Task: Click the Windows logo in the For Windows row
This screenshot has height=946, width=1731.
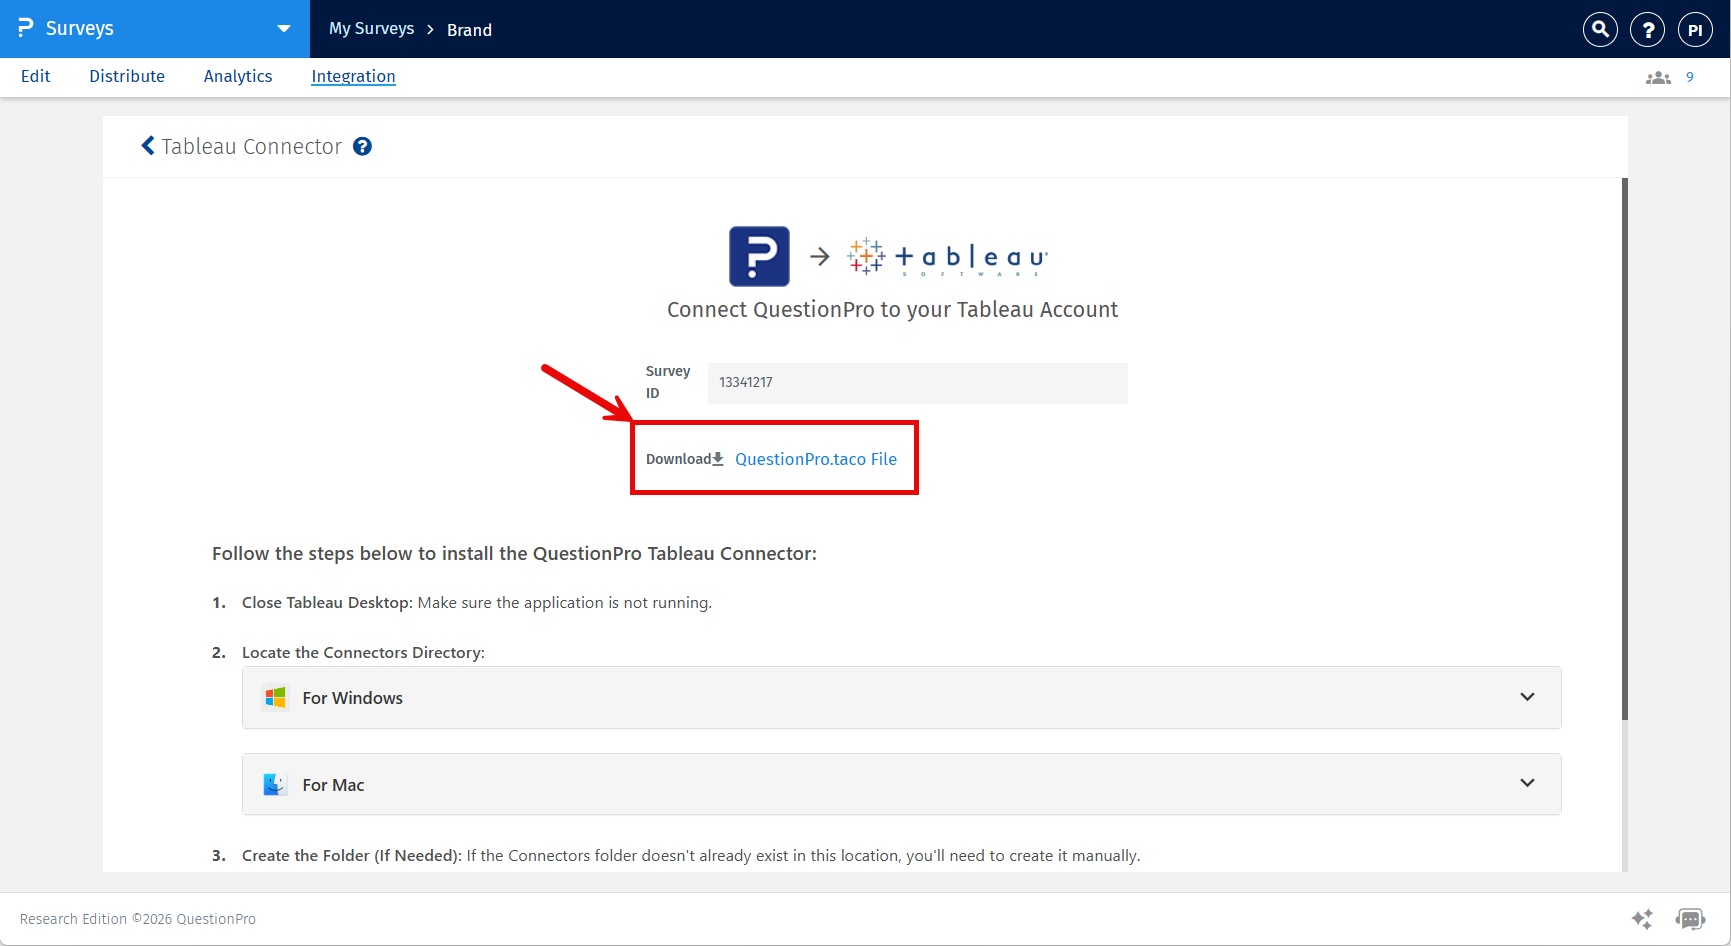Action: tap(275, 697)
